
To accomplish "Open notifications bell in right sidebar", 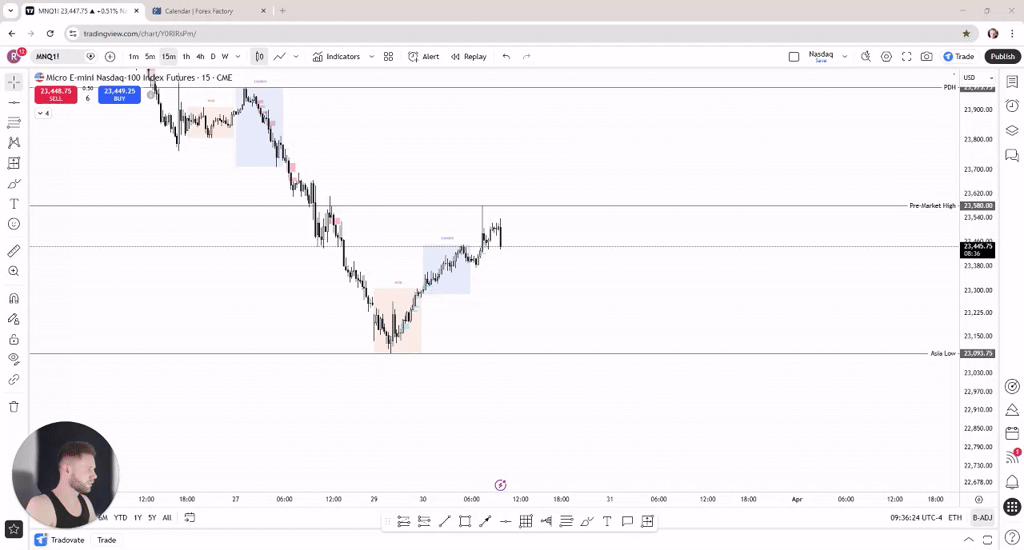I will (1012, 482).
